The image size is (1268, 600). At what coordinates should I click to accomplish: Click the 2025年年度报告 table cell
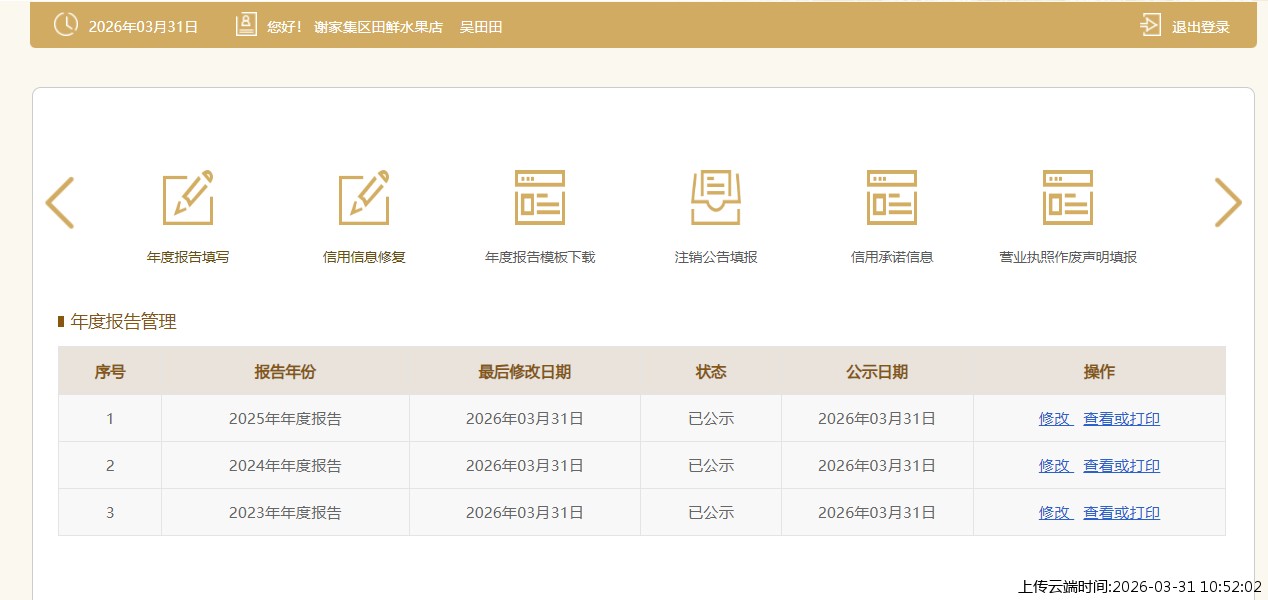285,419
